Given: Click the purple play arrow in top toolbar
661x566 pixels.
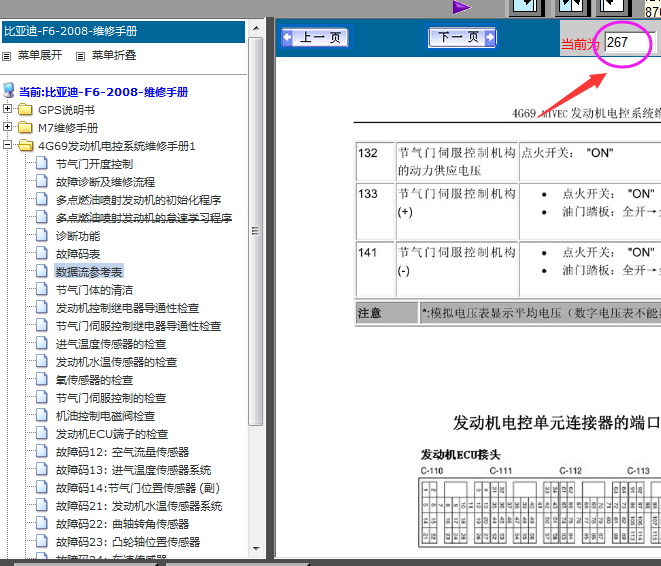Looking at the screenshot, I should pos(462,7).
